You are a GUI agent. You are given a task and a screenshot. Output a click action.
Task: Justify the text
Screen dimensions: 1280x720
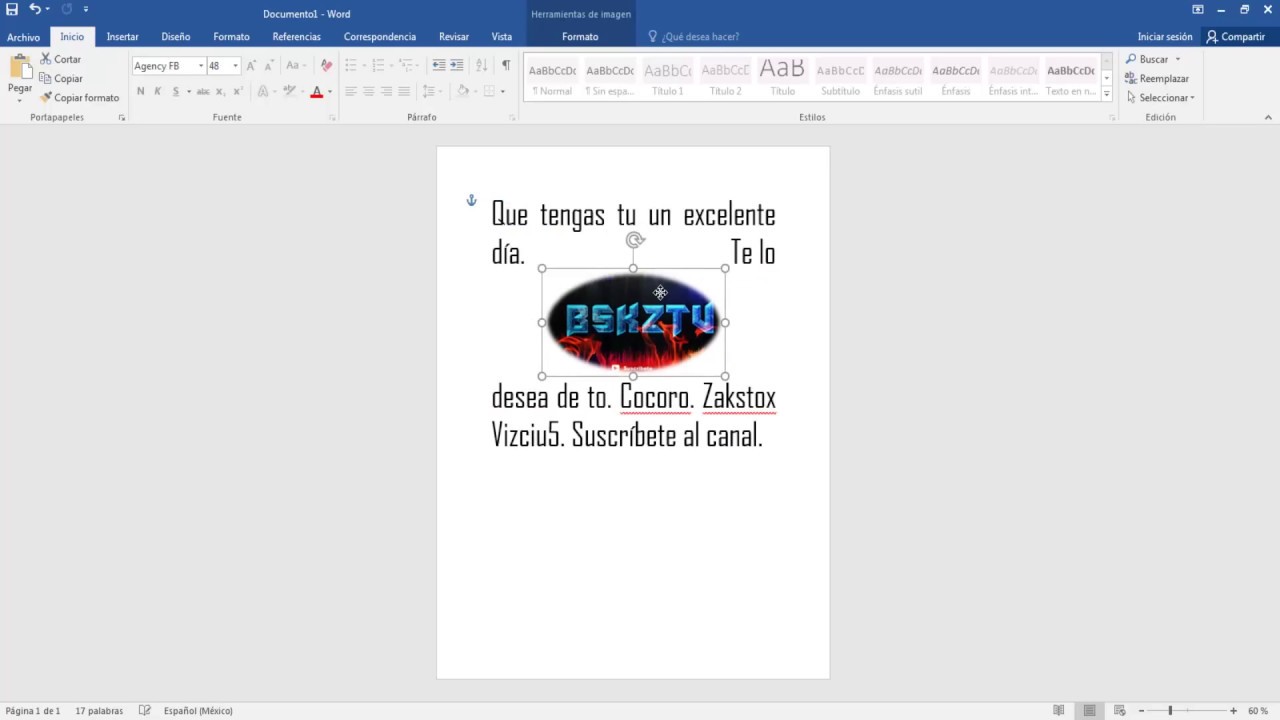coord(404,91)
